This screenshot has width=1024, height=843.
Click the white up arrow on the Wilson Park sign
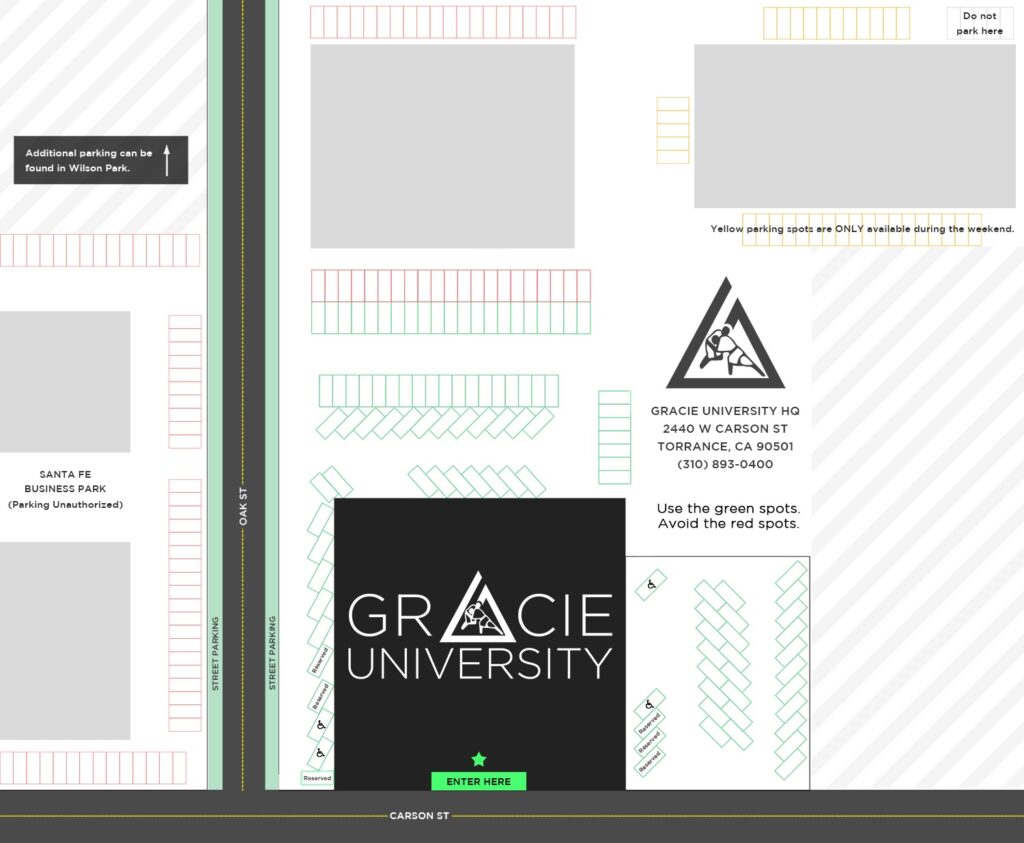[x=167, y=160]
